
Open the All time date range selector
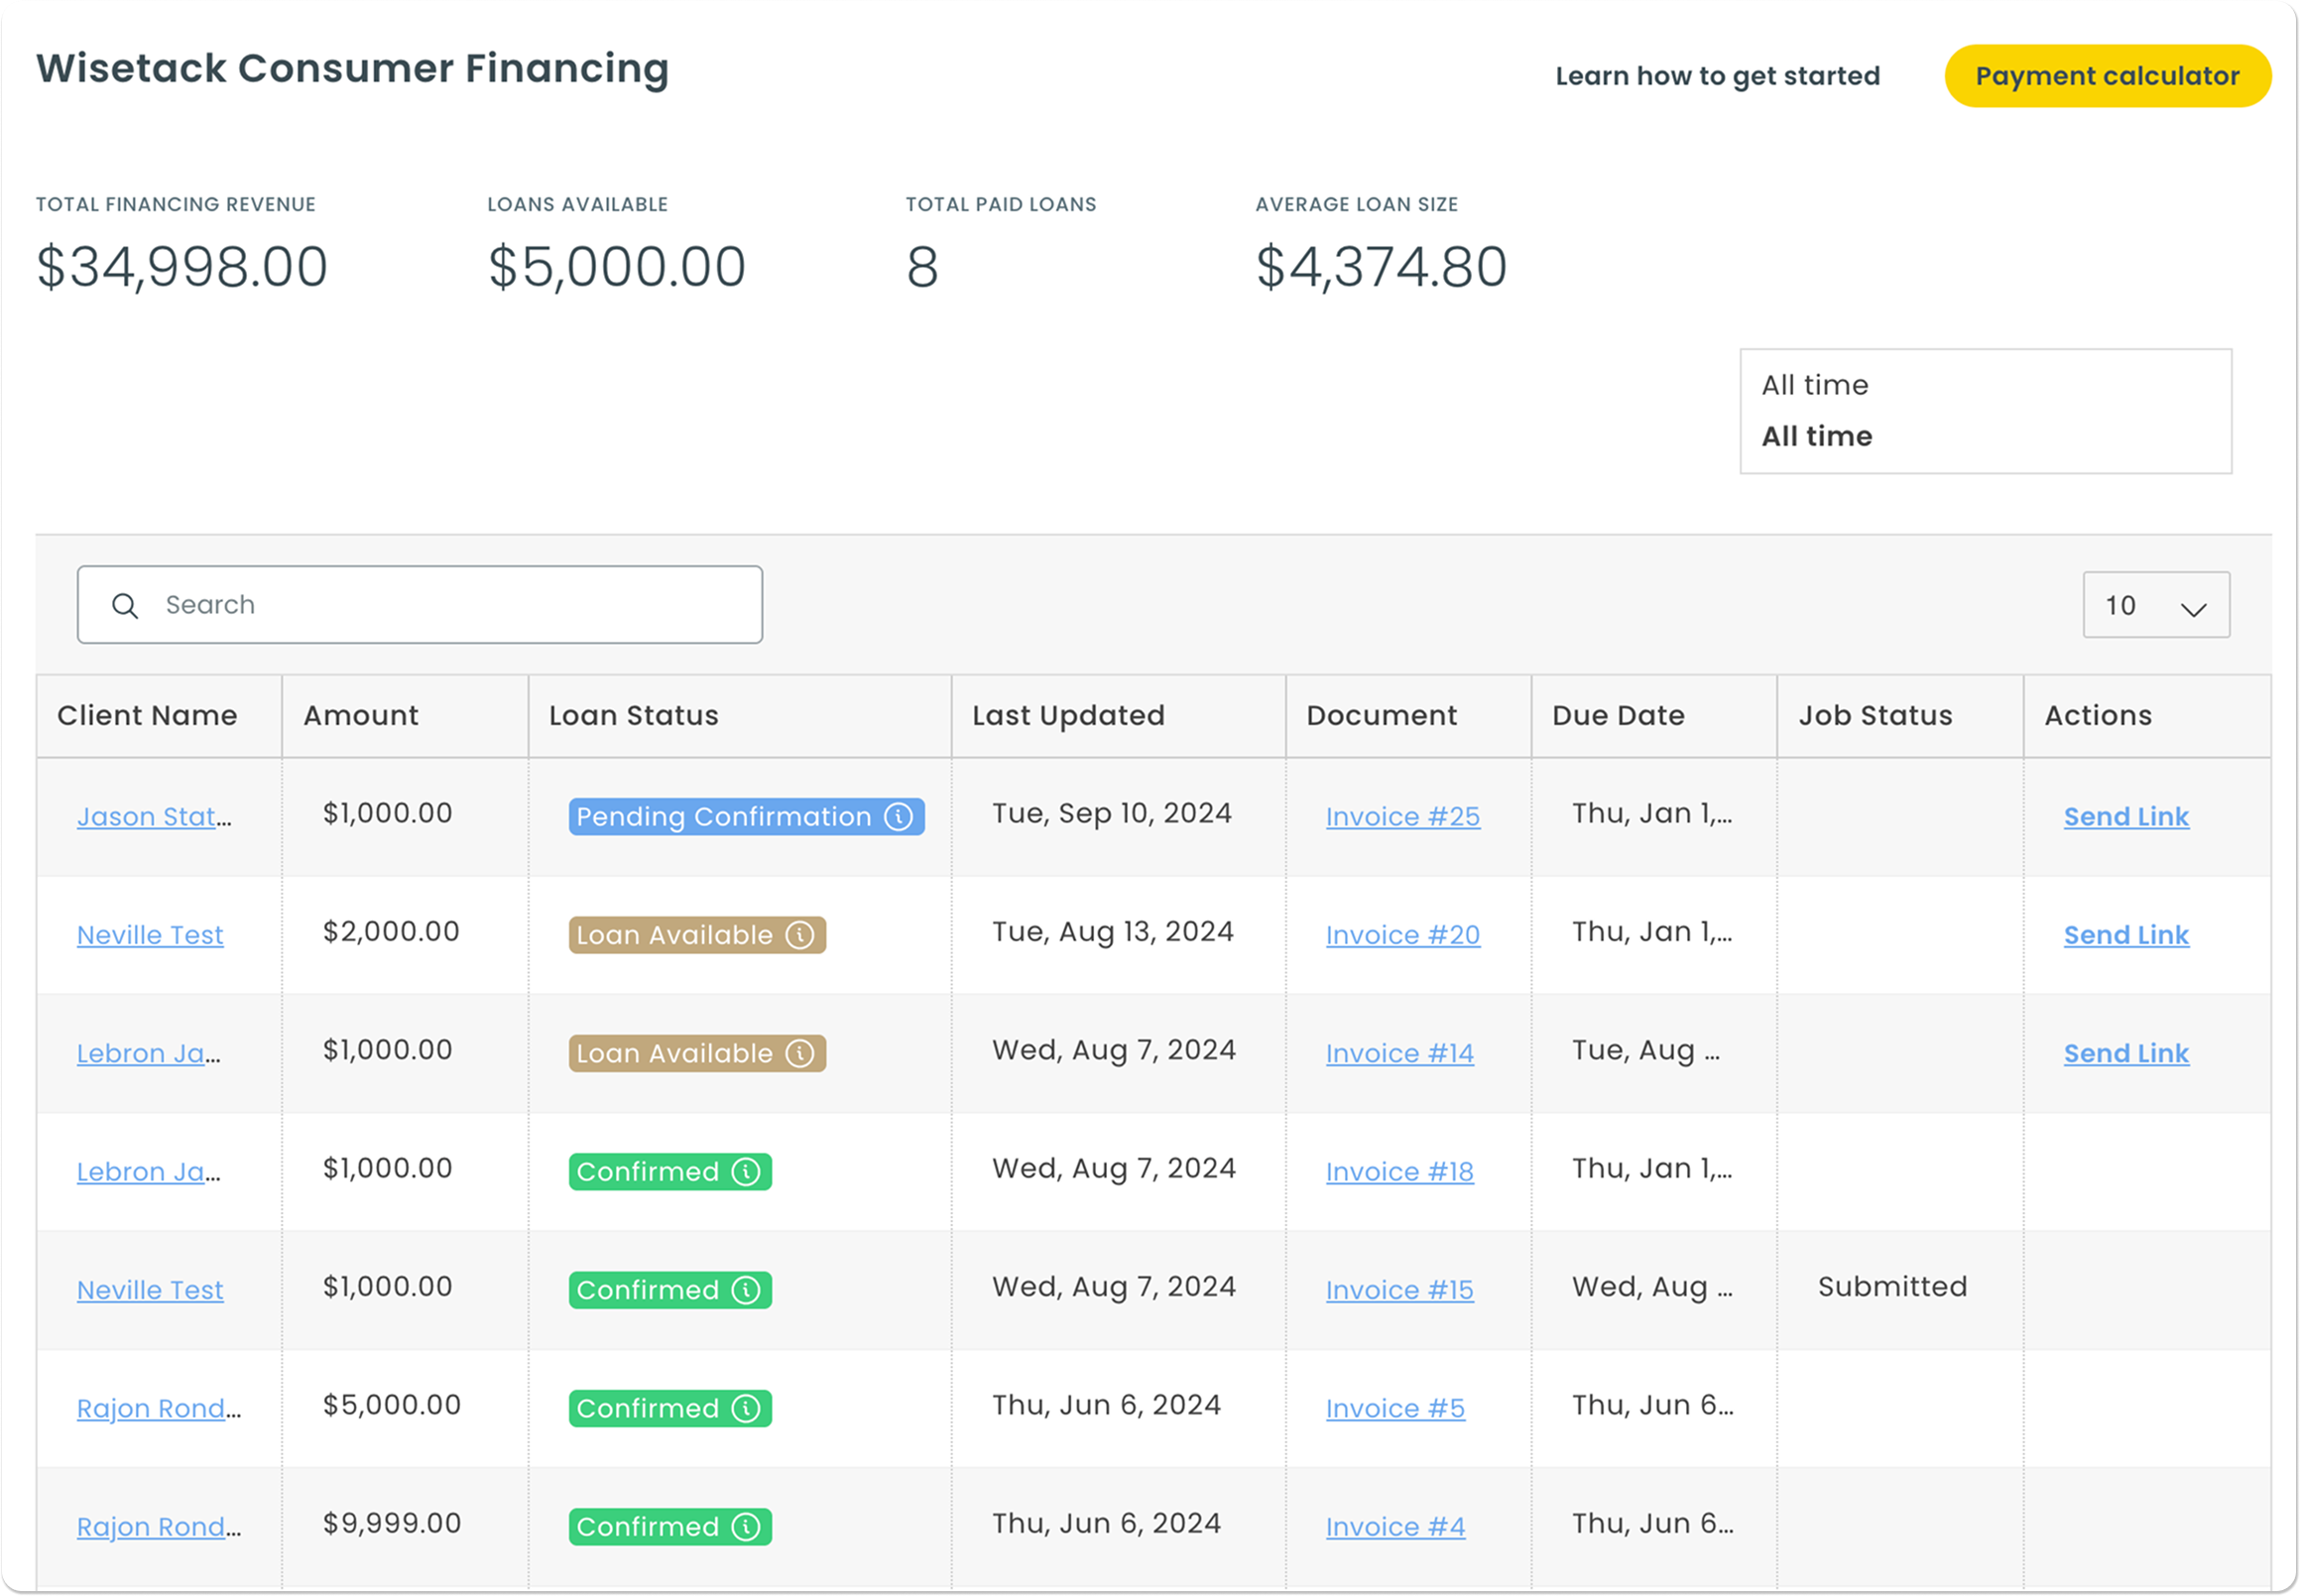1985,411
